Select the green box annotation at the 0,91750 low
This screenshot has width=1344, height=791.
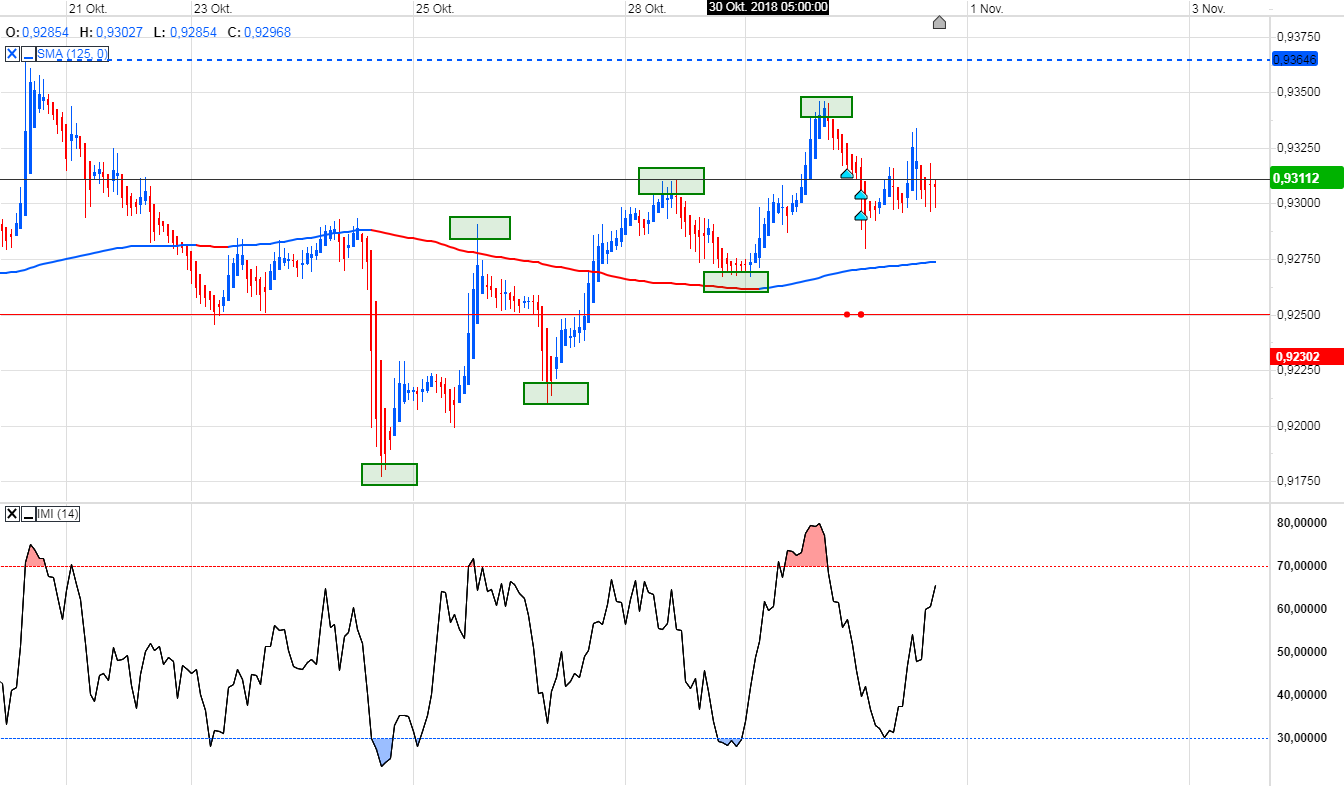pos(389,473)
